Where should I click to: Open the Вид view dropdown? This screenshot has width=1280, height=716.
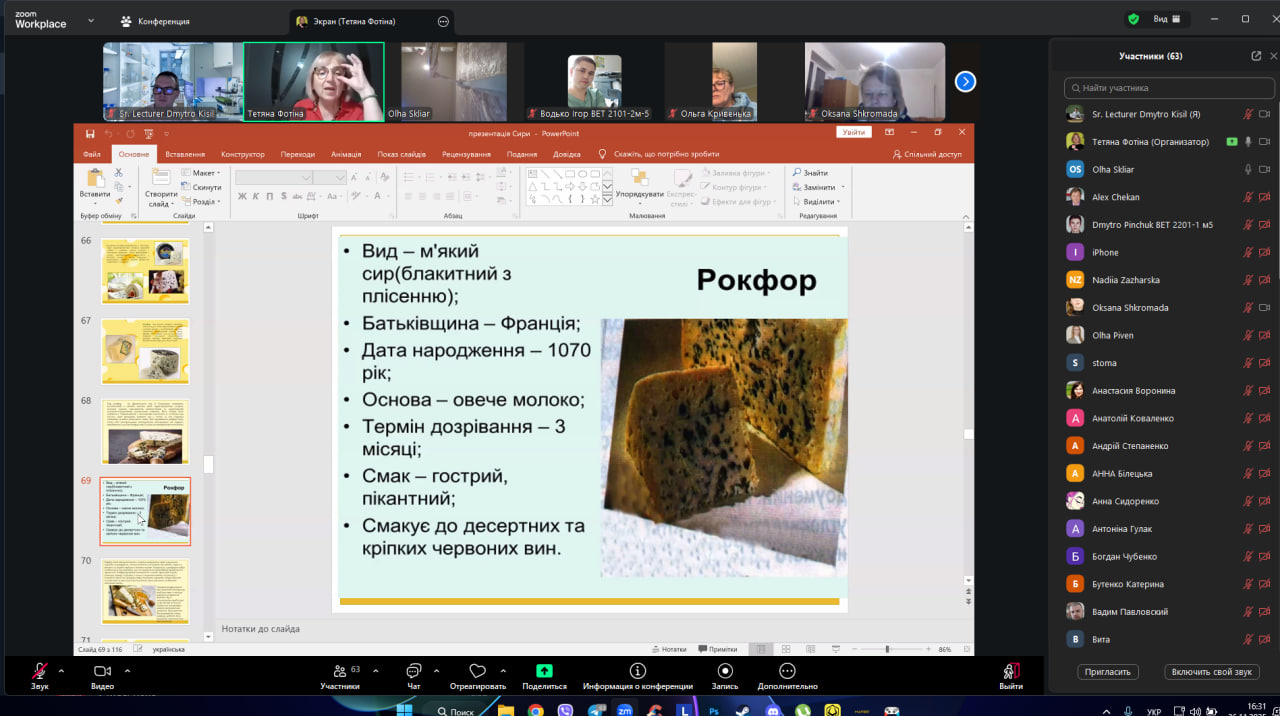point(1166,19)
